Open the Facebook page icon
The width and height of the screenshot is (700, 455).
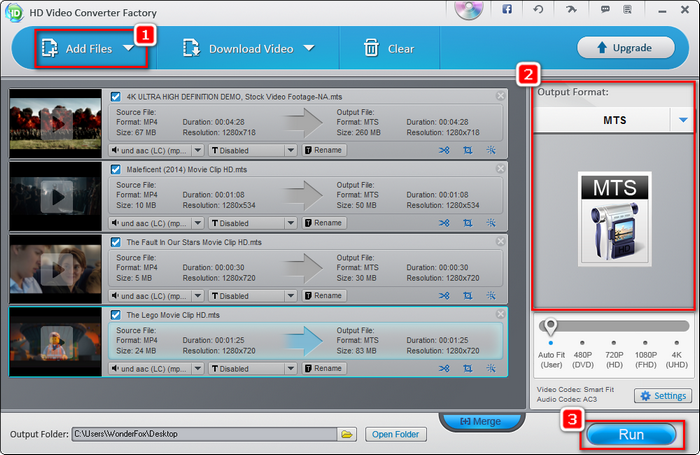(x=507, y=9)
